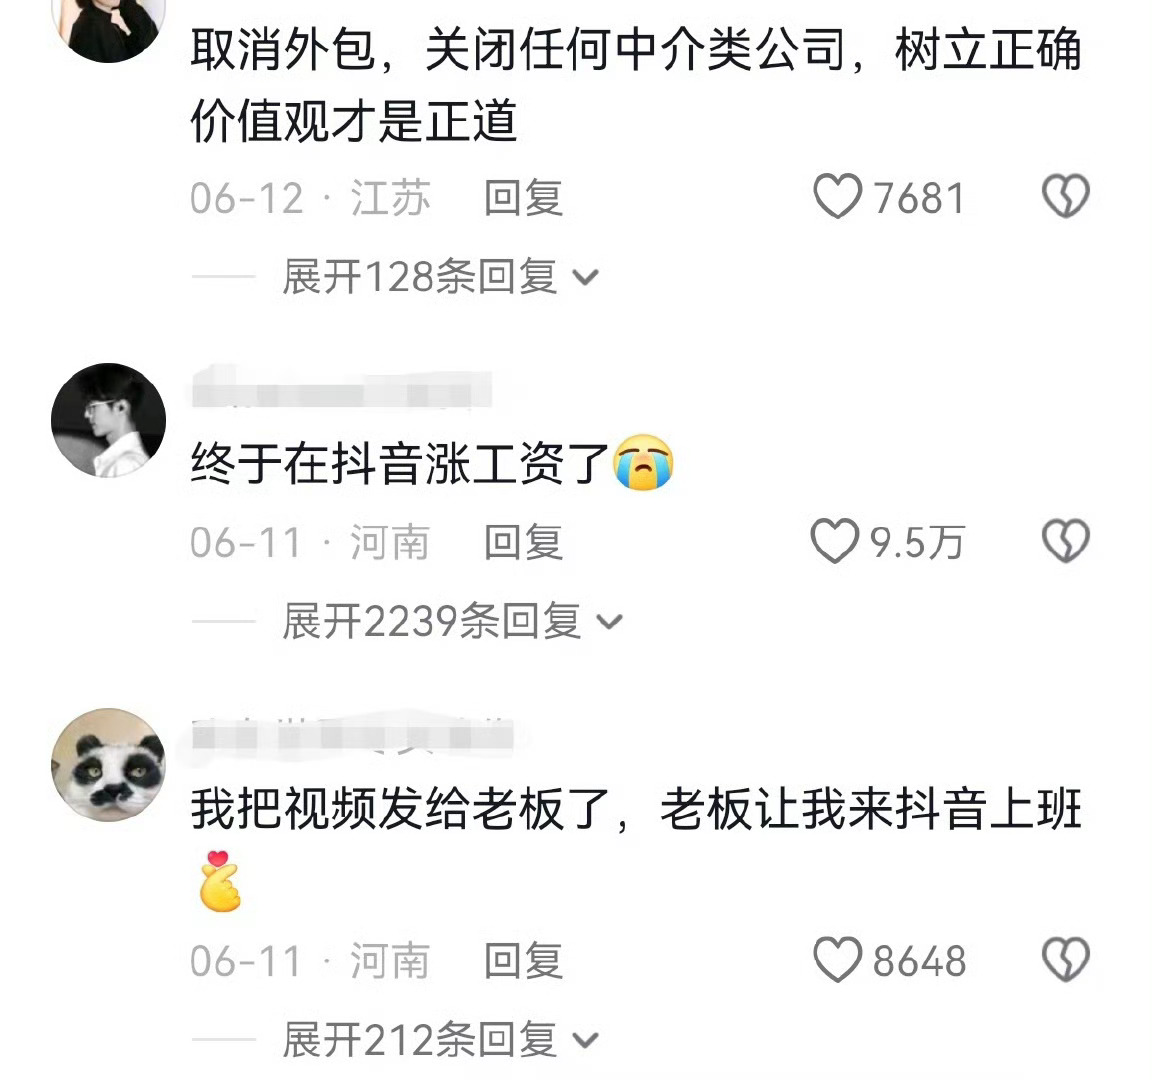
Task: Dislike the 江苏 outsourcing comment
Action: [x=1065, y=195]
